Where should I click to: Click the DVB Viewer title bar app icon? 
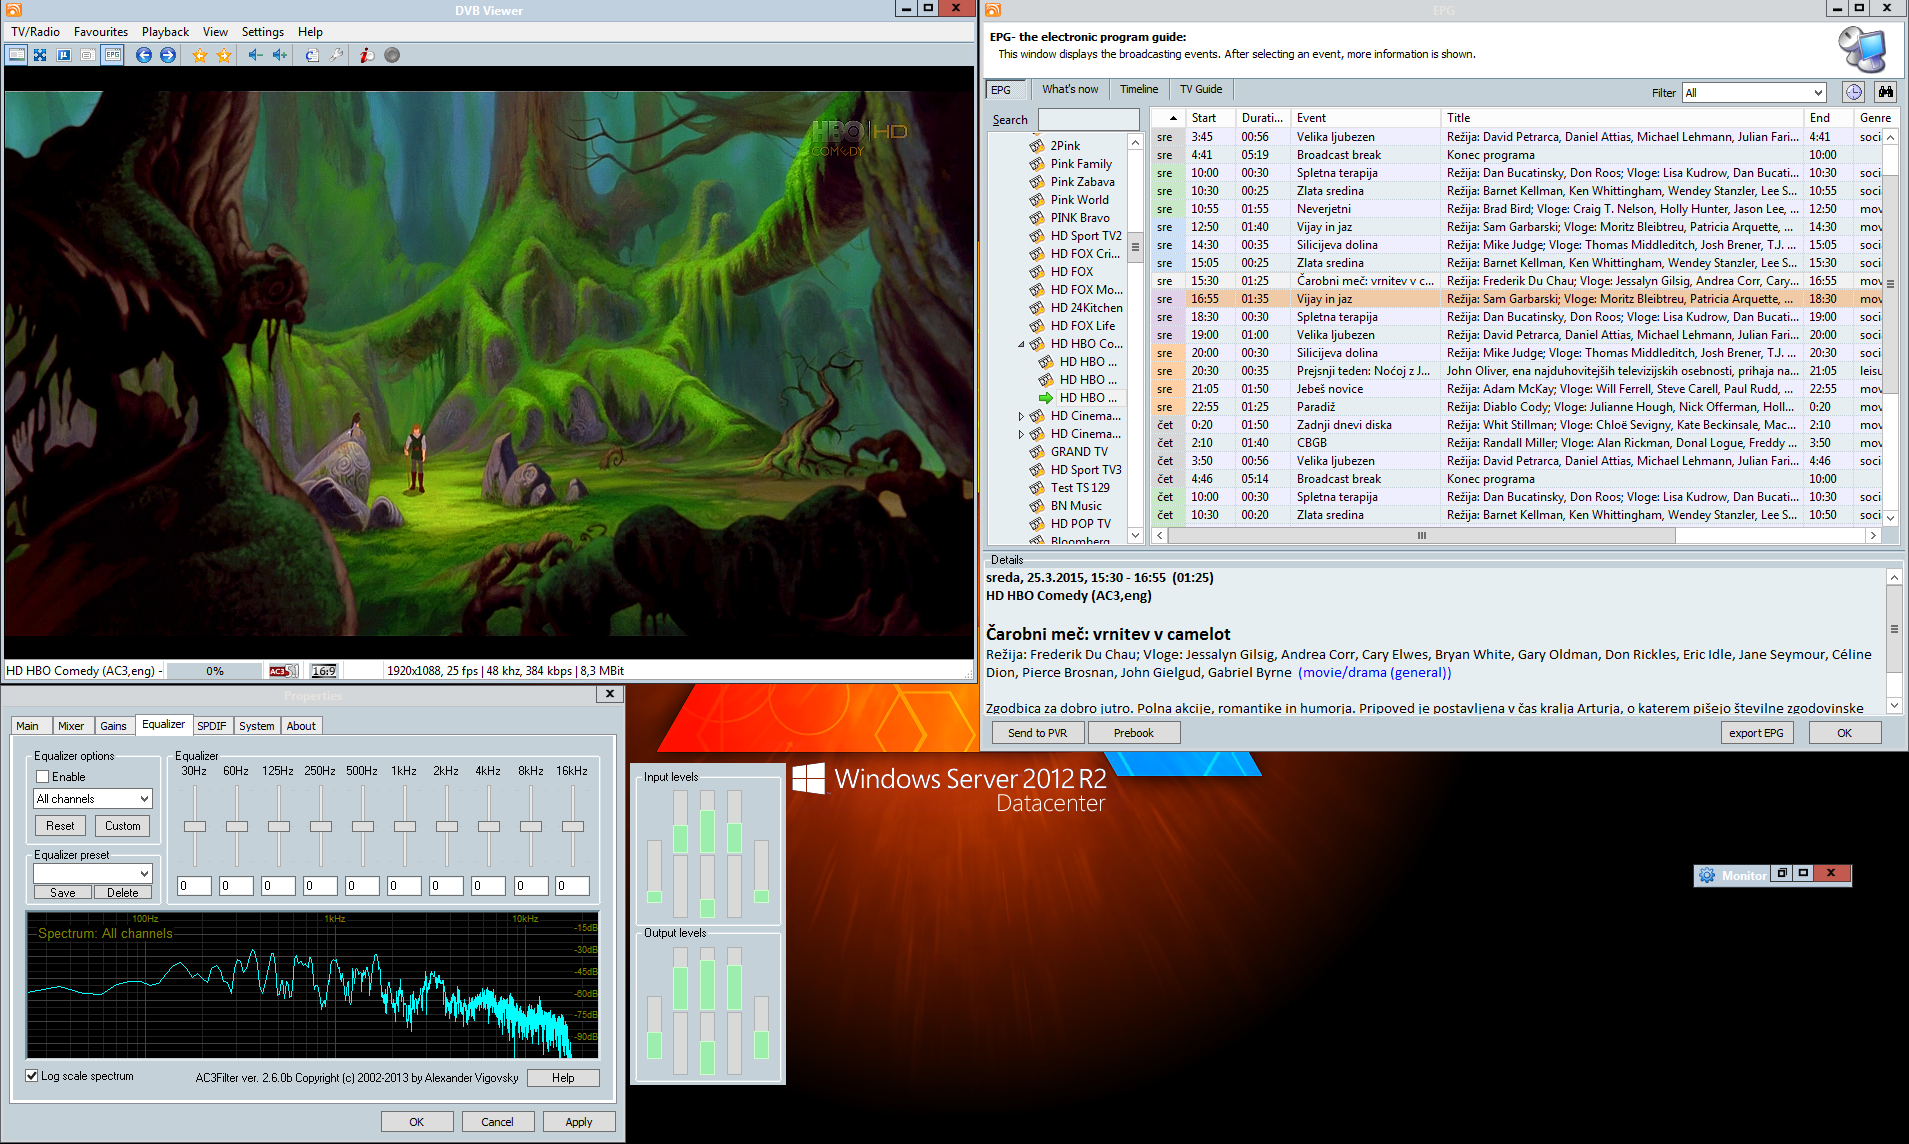click(14, 9)
